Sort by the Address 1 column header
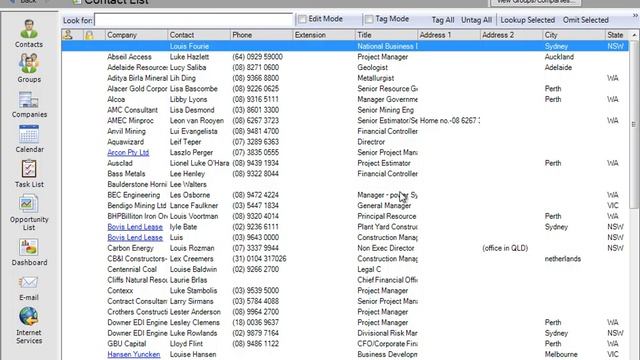The image size is (640, 360). pos(449,35)
